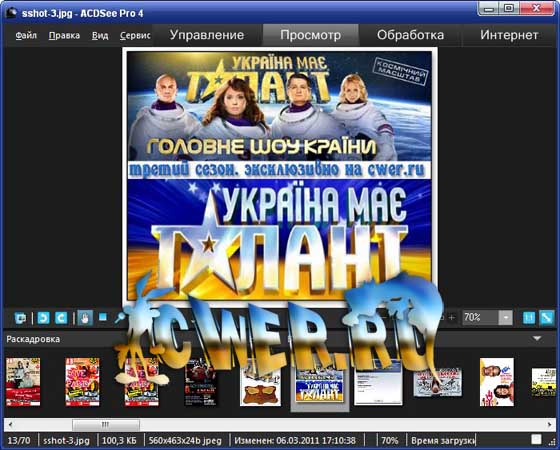Select the hand scroll tool
Screen dimensions: 560x450
coord(85,318)
